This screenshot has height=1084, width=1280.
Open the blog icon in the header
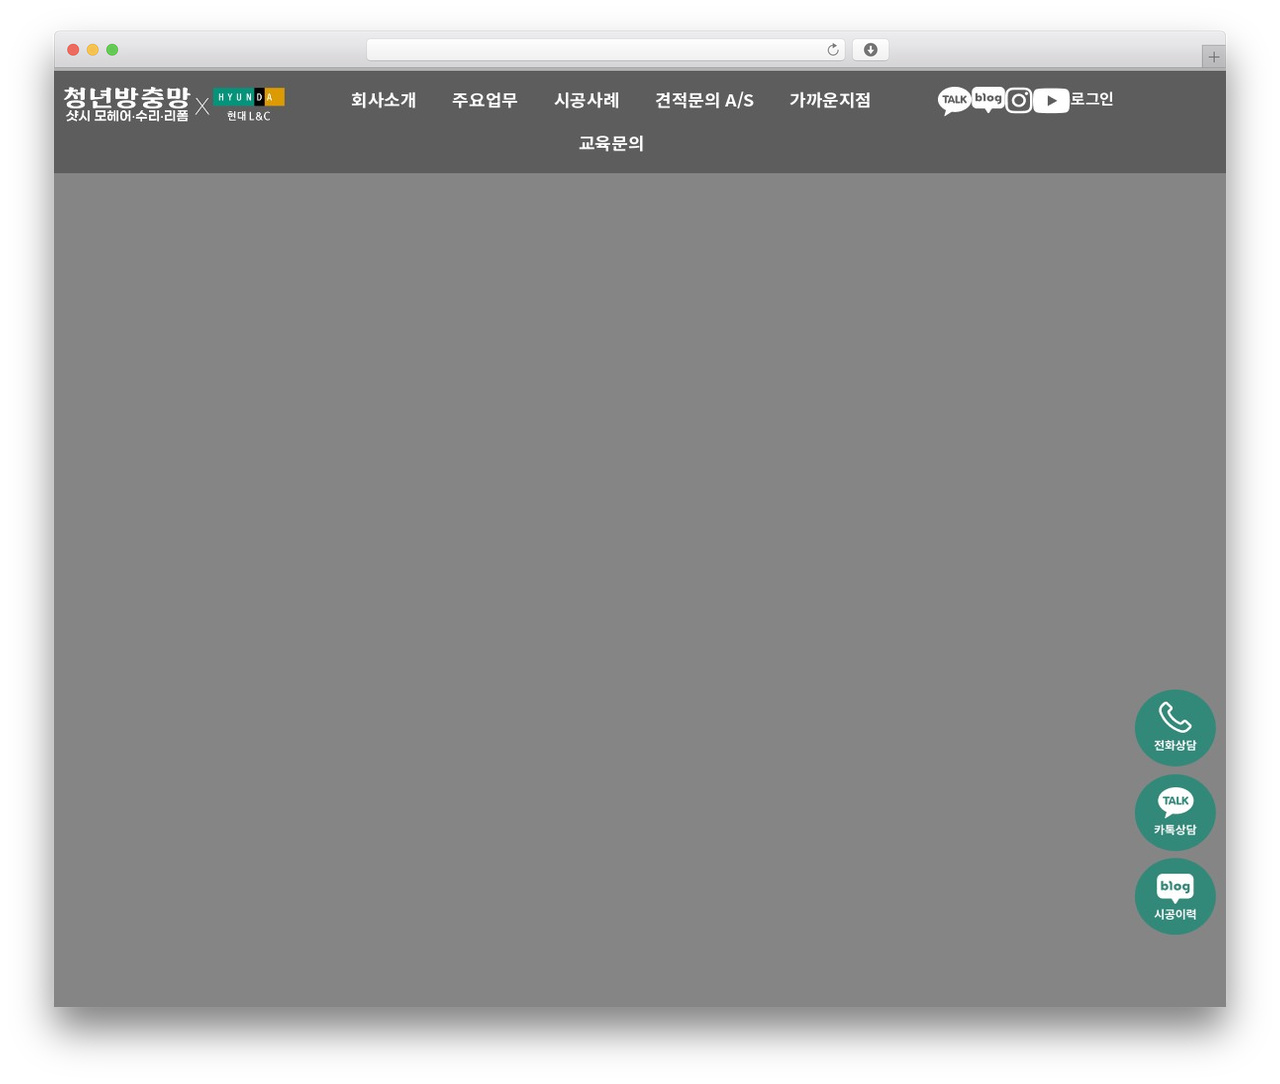(988, 99)
